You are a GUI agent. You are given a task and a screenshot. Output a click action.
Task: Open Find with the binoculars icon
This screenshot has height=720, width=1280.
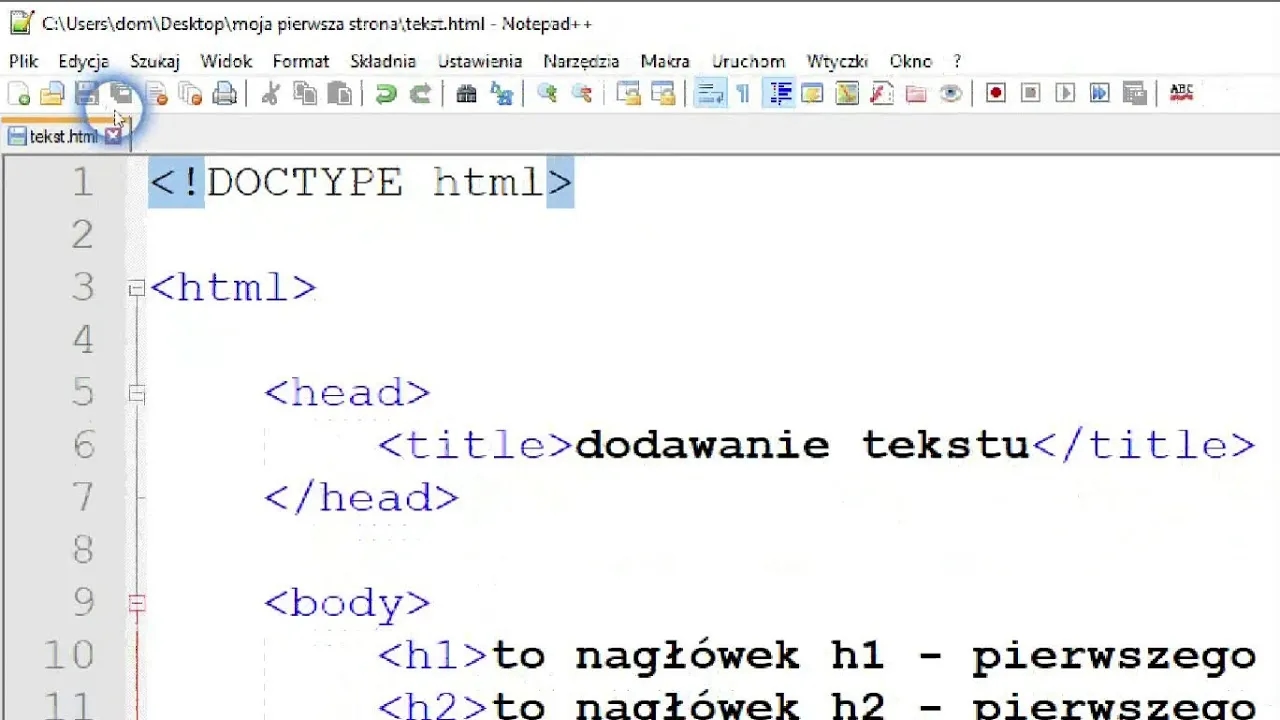tap(466, 93)
